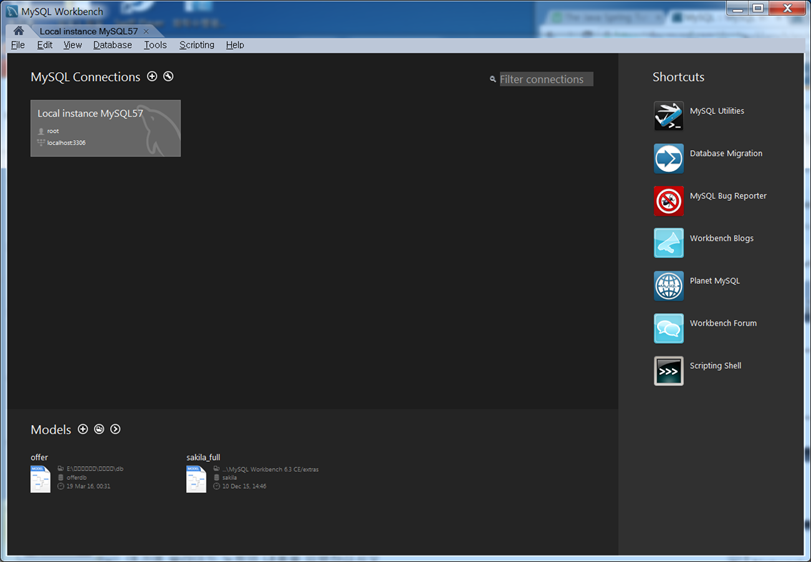Click the Shortcuts heading
The width and height of the screenshot is (811, 562).
[678, 77]
